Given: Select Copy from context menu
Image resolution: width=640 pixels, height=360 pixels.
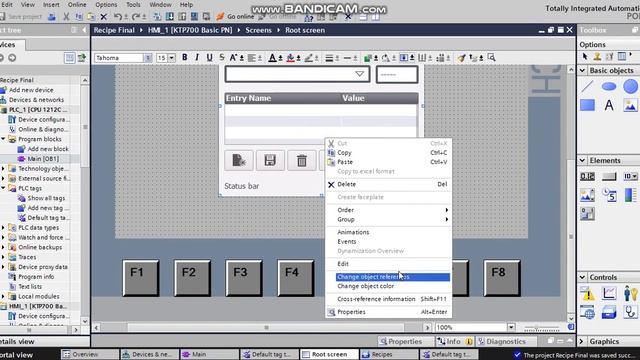Looking at the screenshot, I should [x=389, y=153].
